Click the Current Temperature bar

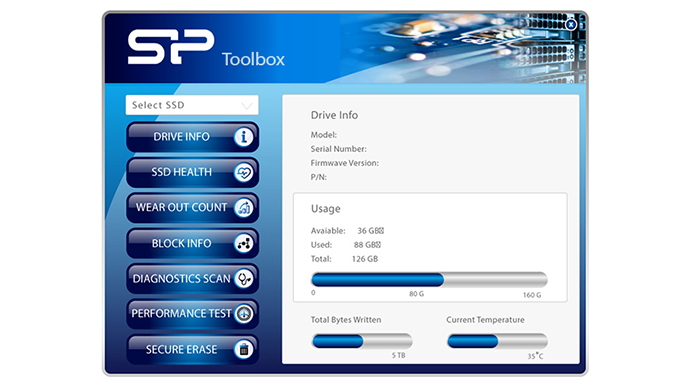(497, 341)
